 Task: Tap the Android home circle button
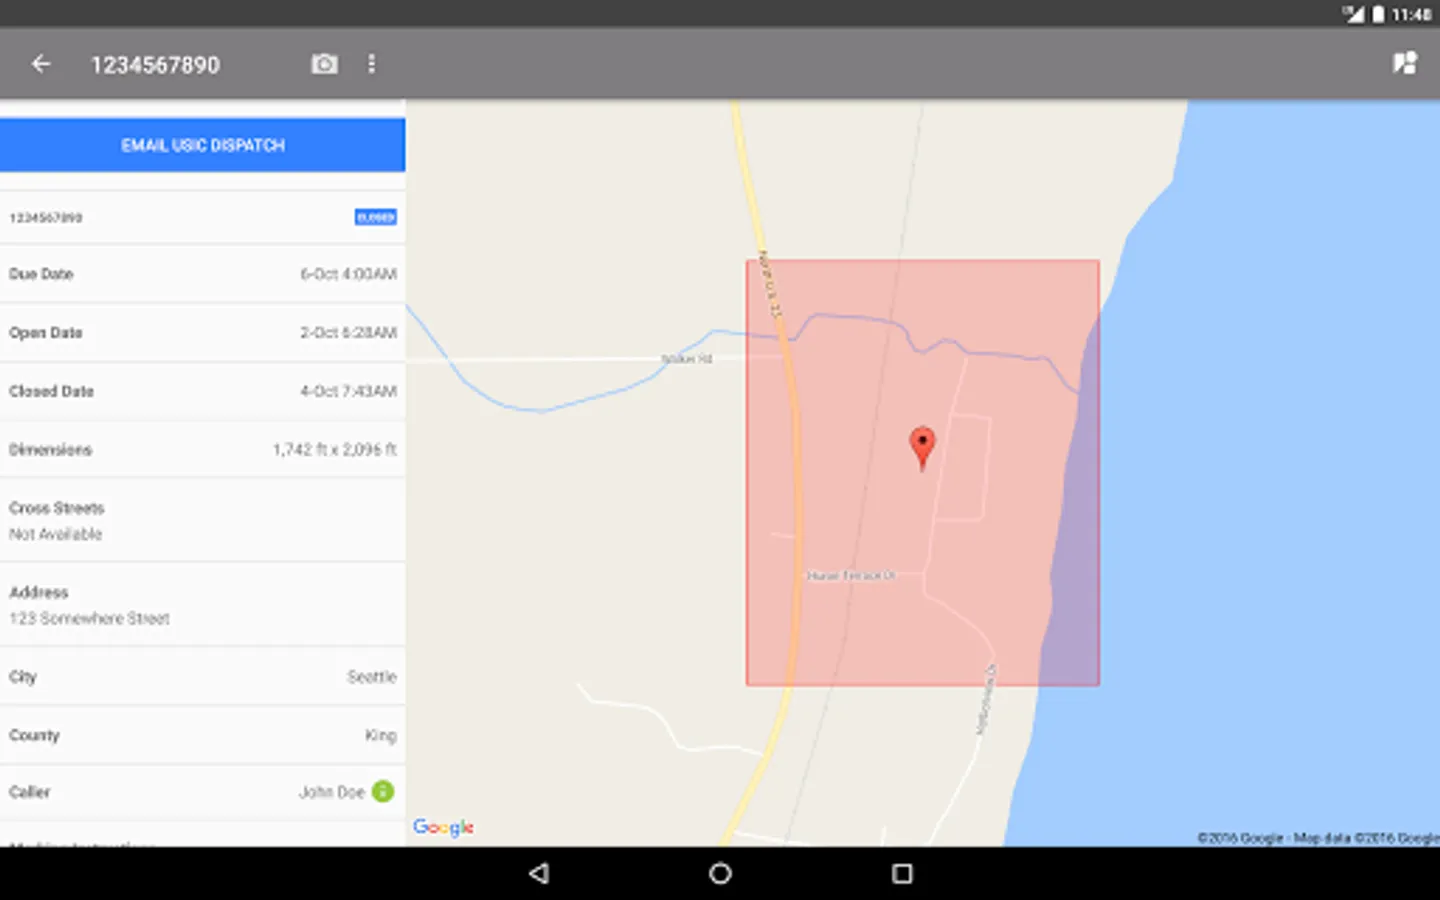720,873
